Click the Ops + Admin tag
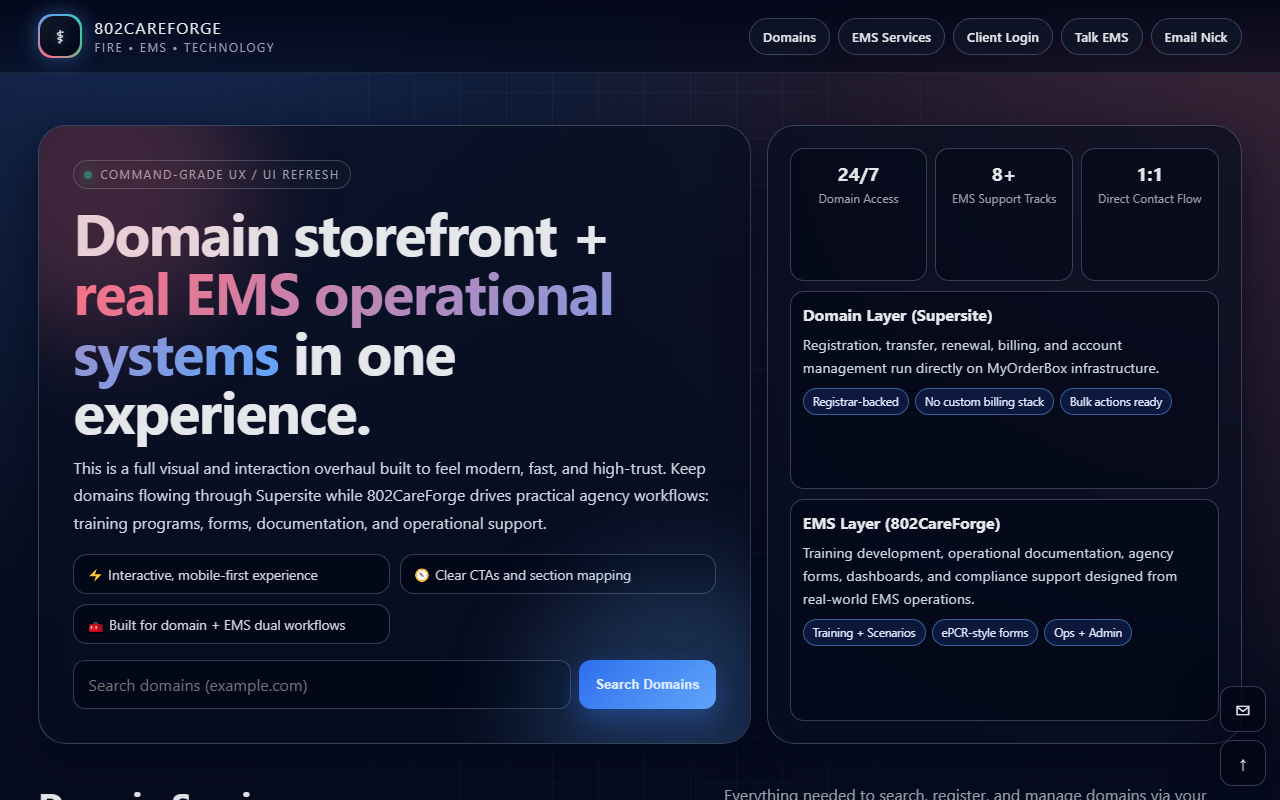Image resolution: width=1280 pixels, height=800 pixels. (1088, 632)
